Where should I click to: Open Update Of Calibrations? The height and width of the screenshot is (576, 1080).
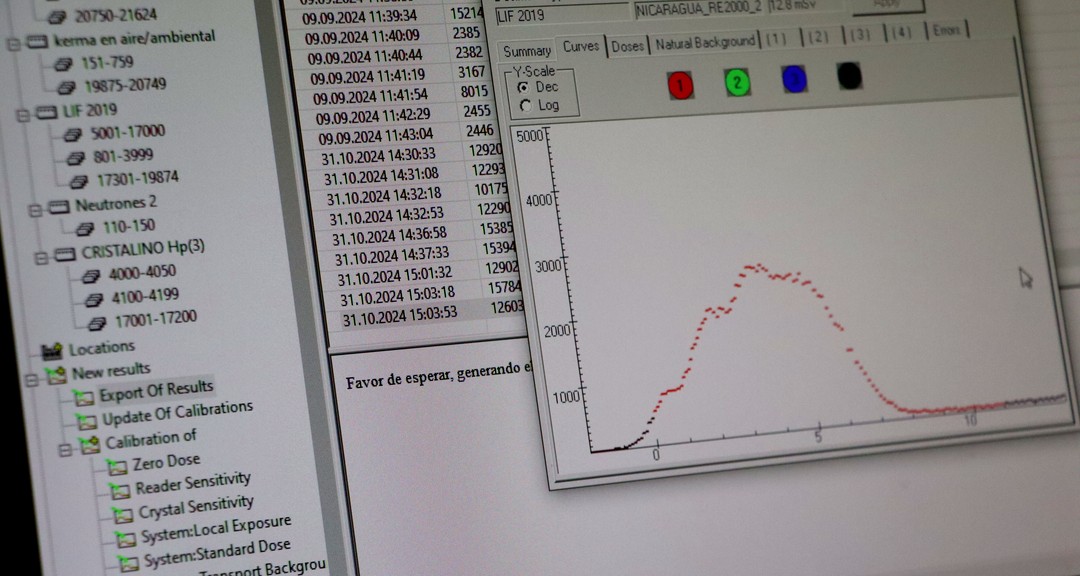[177, 412]
